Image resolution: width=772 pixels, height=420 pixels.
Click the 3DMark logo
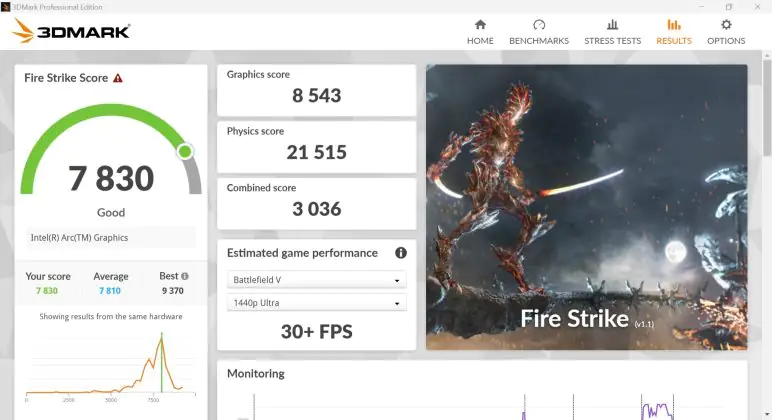click(x=71, y=31)
